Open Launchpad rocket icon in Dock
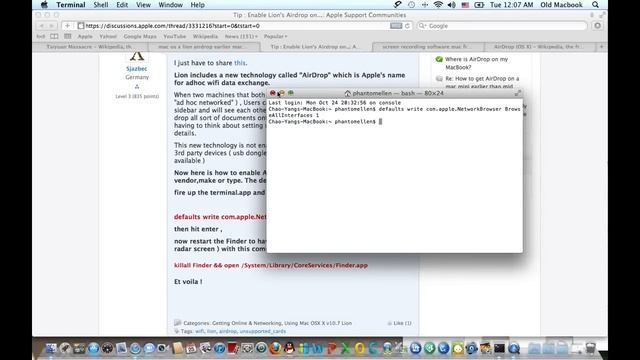The width and height of the screenshot is (640, 360). (65, 348)
